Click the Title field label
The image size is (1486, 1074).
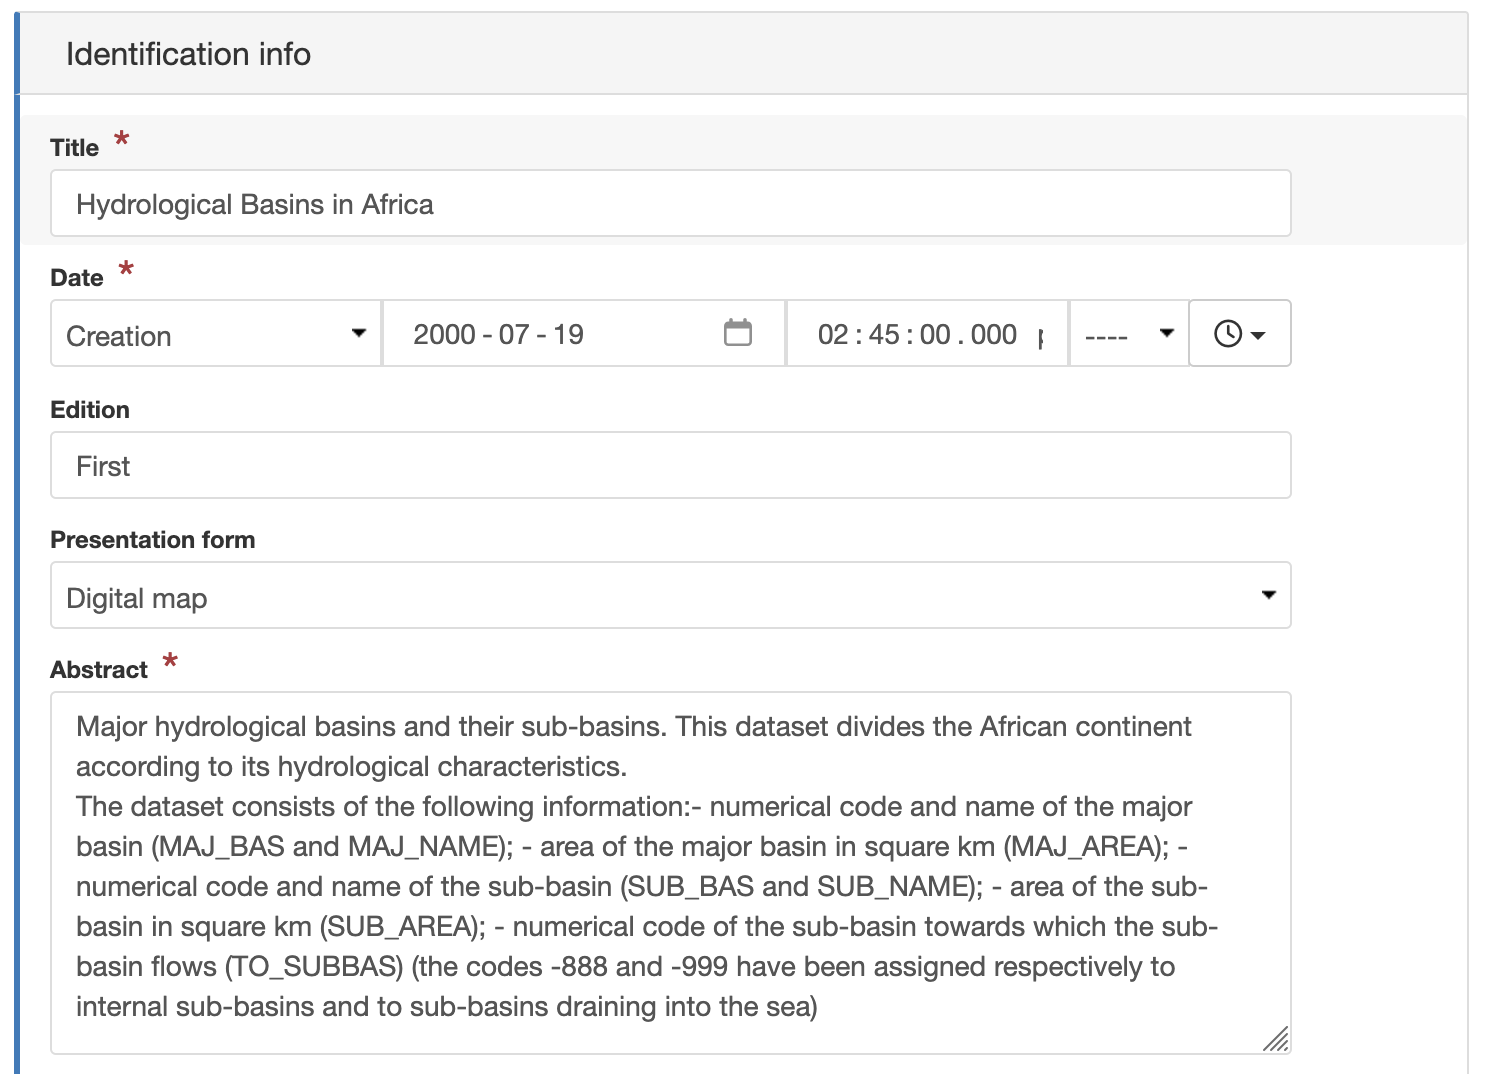pyautogui.click(x=75, y=148)
